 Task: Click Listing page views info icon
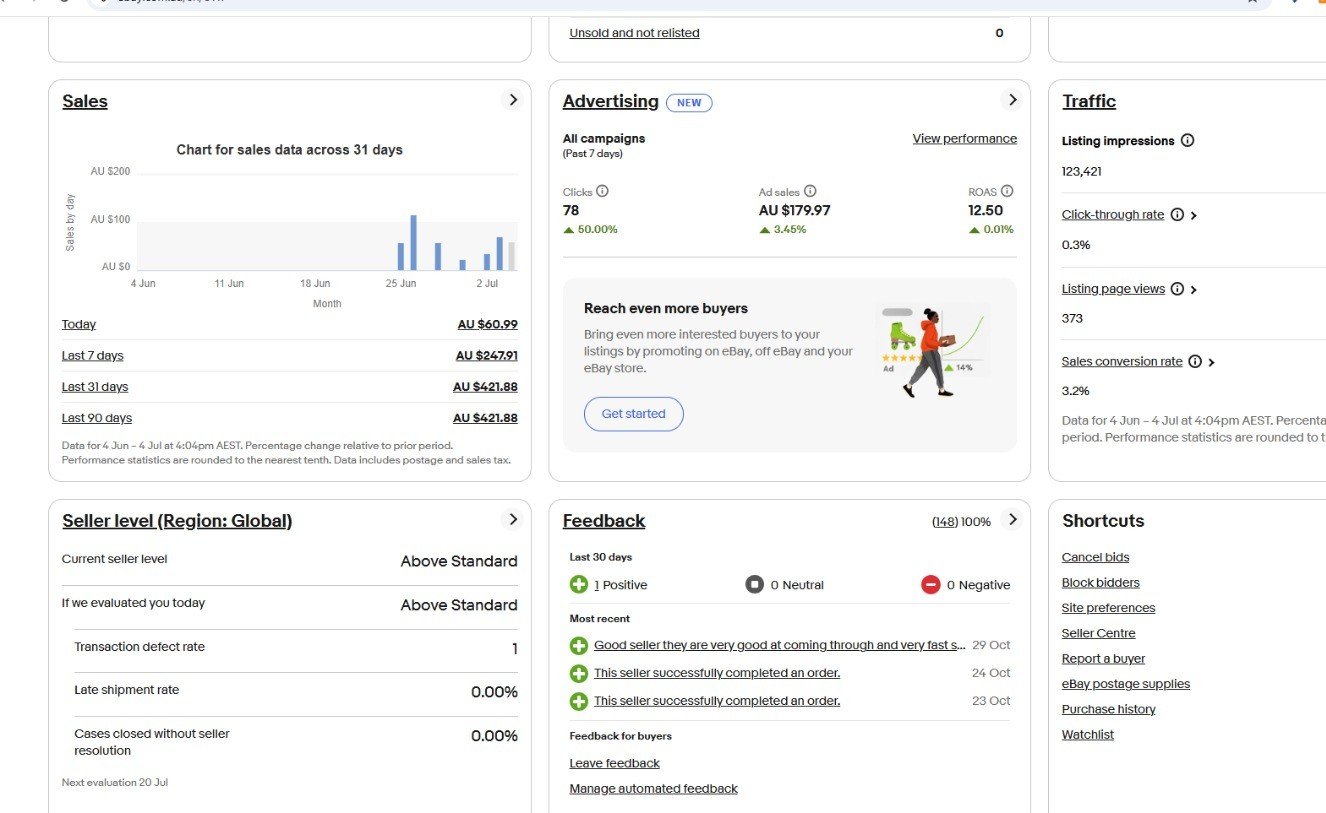1177,289
